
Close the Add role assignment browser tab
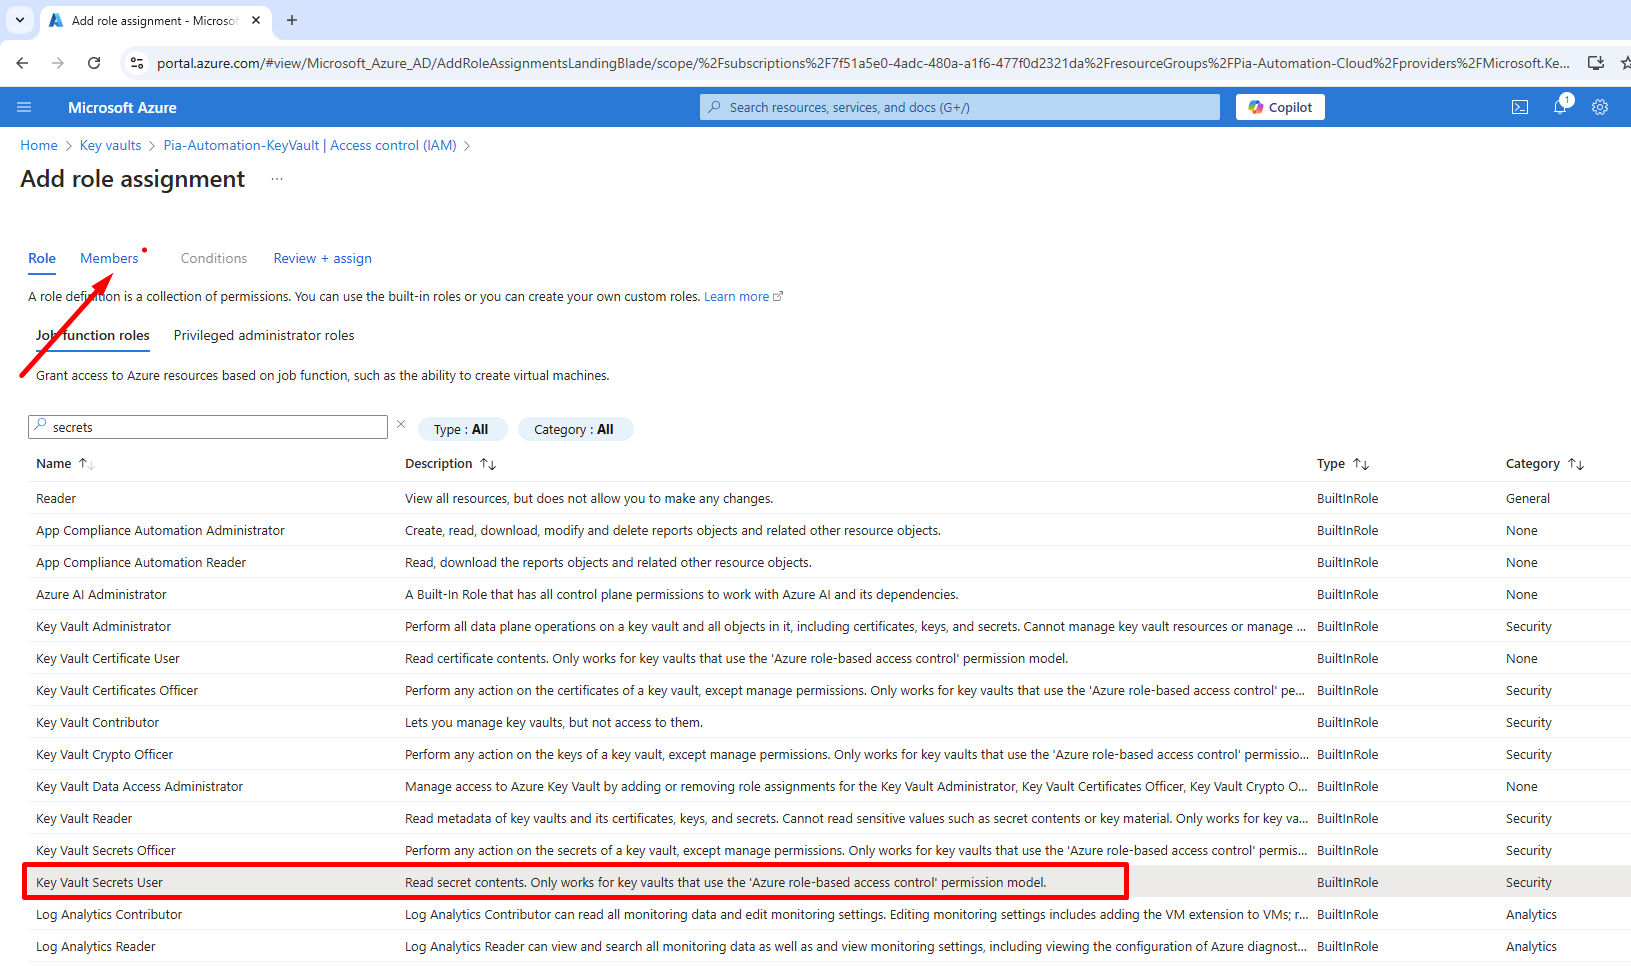pyautogui.click(x=256, y=20)
